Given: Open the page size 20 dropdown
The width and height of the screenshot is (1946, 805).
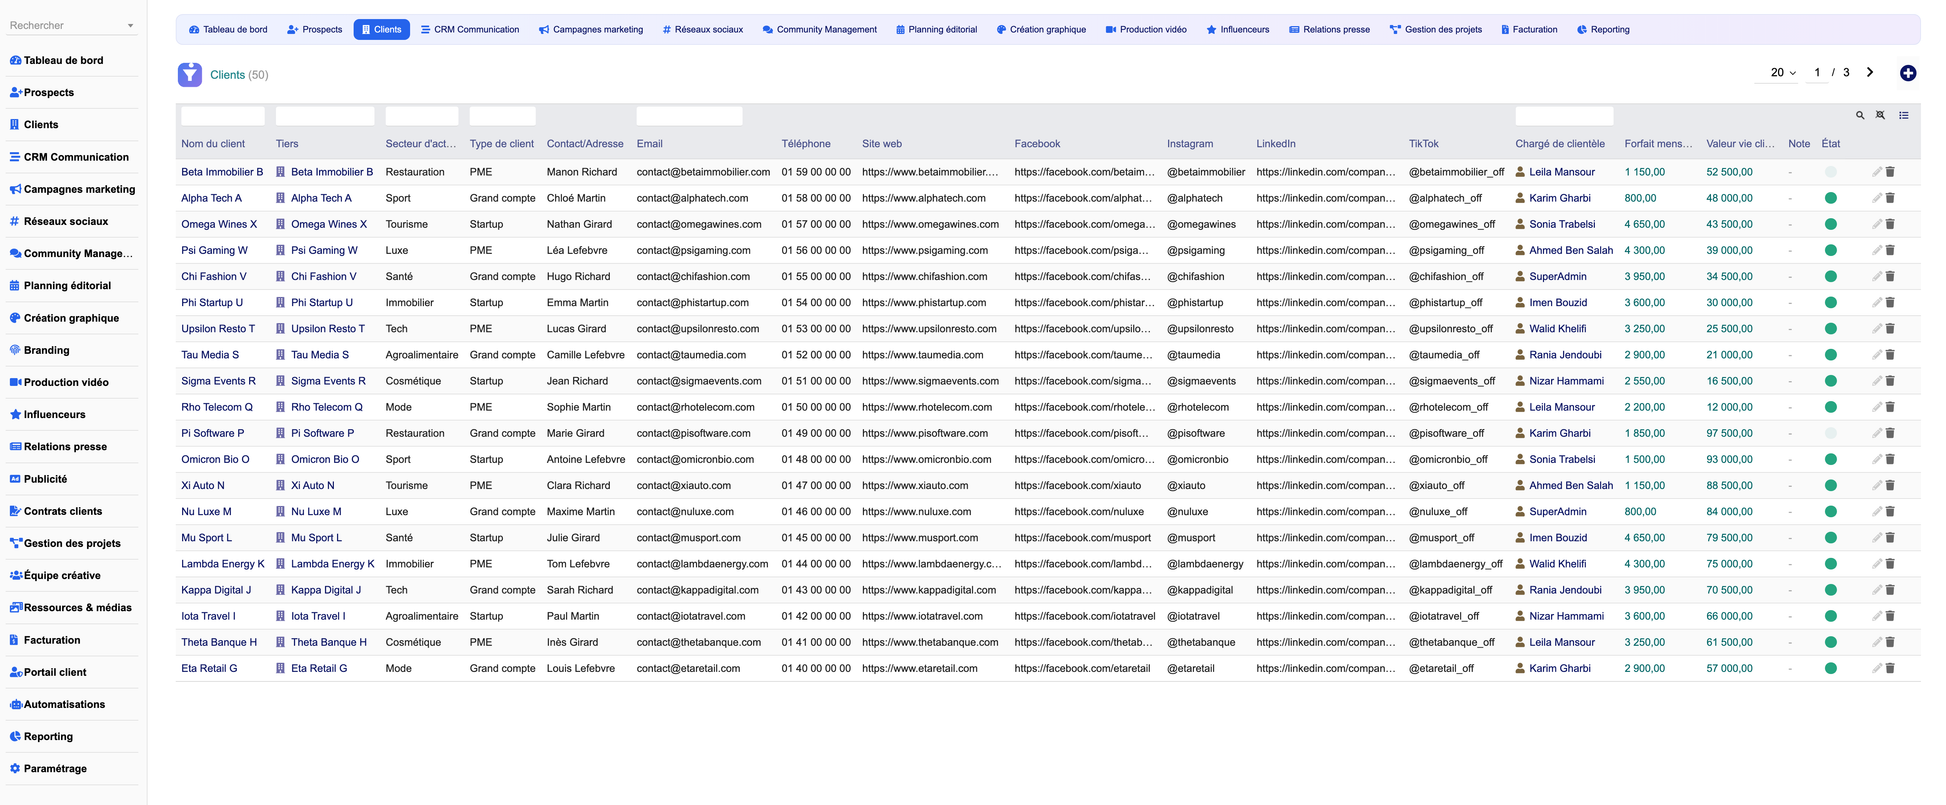Looking at the screenshot, I should pyautogui.click(x=1783, y=73).
